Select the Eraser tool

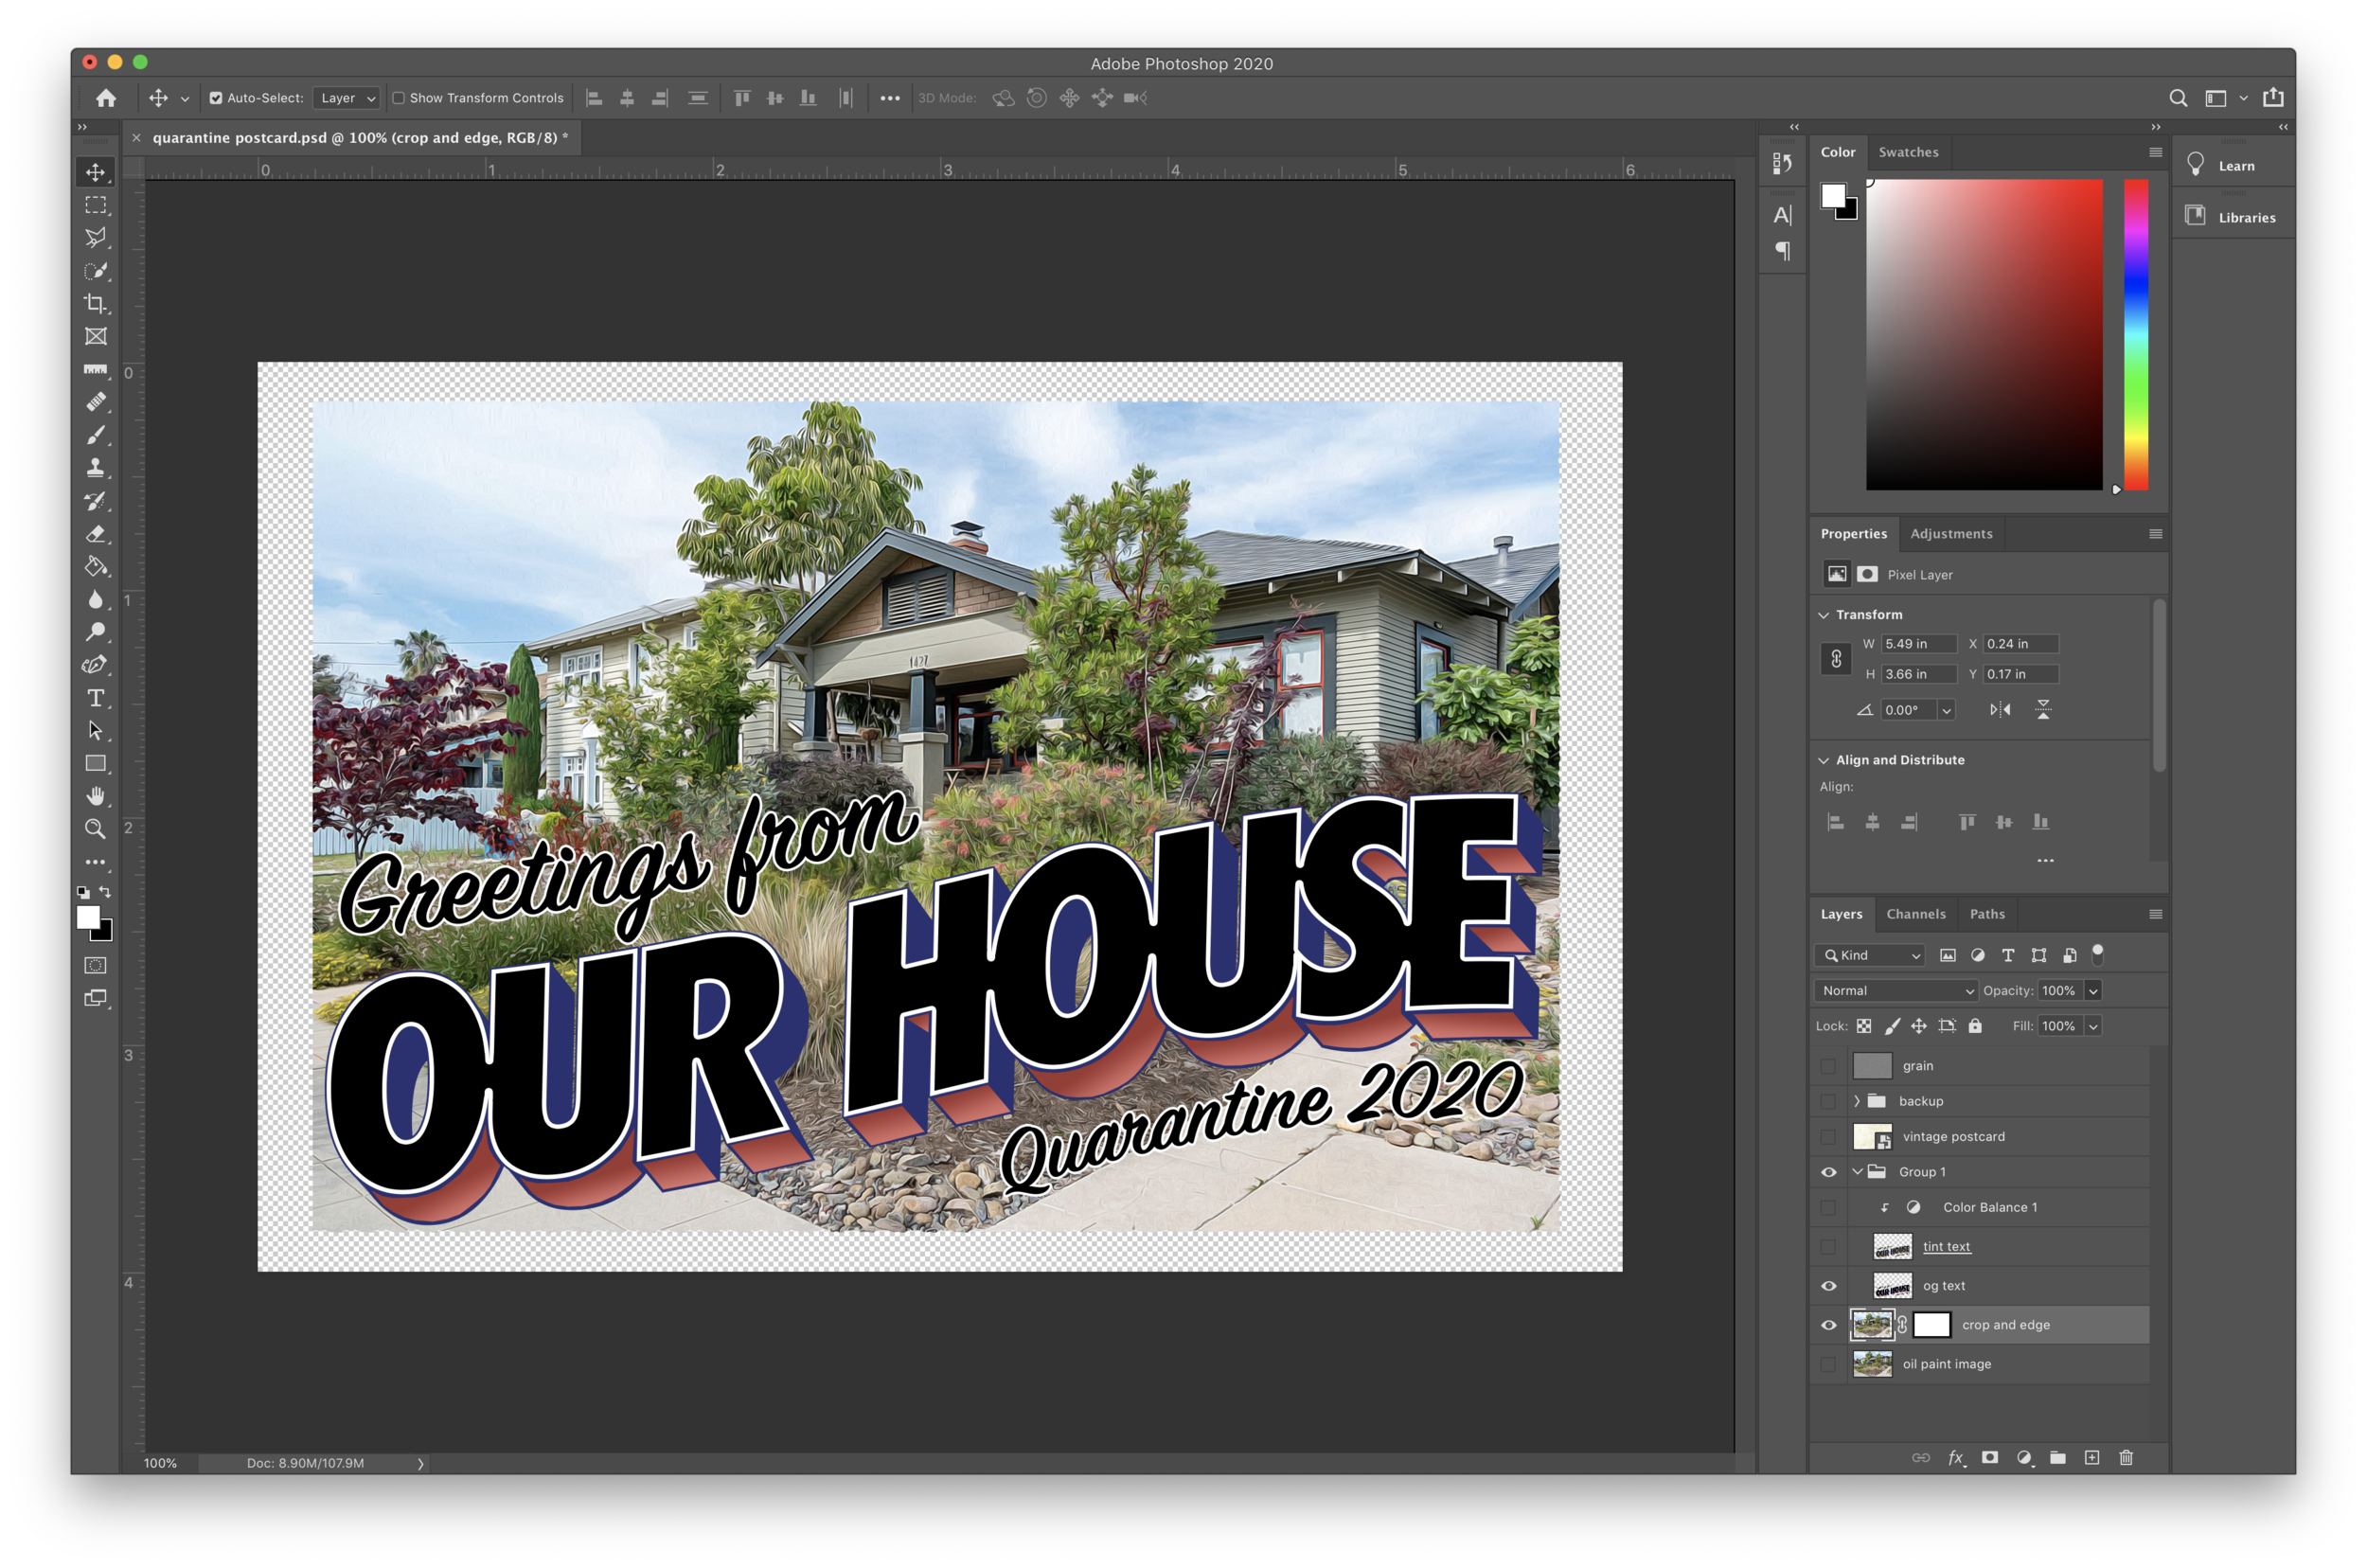click(95, 533)
